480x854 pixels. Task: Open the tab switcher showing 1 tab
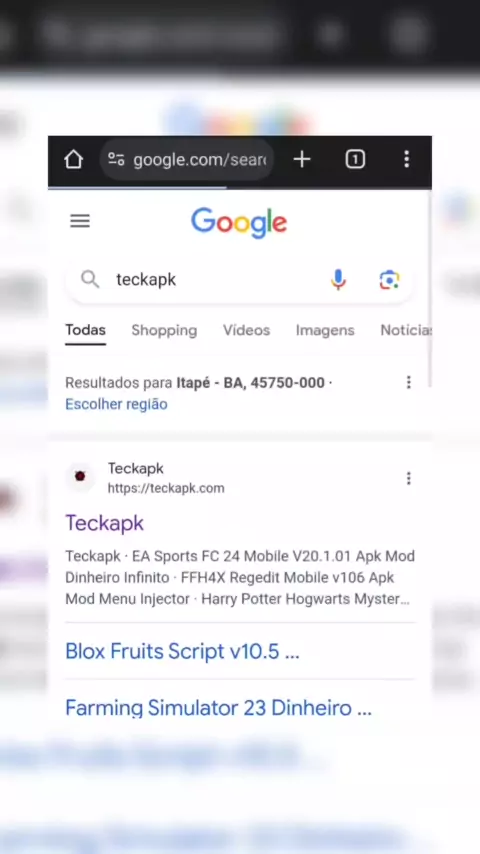coord(355,160)
